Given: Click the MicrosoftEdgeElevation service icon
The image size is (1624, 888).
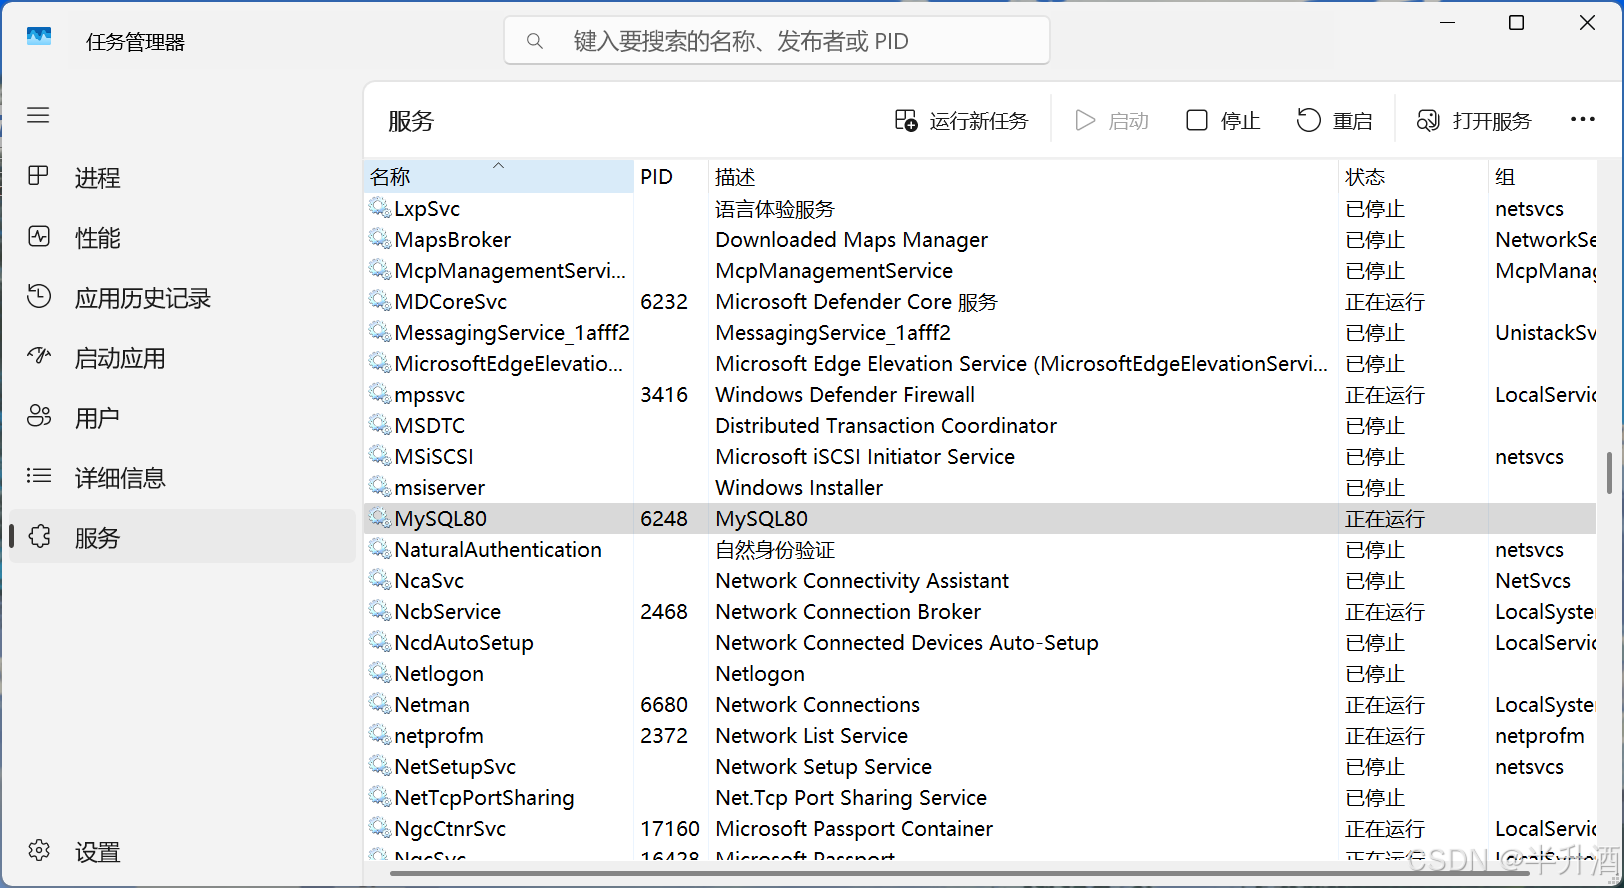Looking at the screenshot, I should tap(380, 363).
